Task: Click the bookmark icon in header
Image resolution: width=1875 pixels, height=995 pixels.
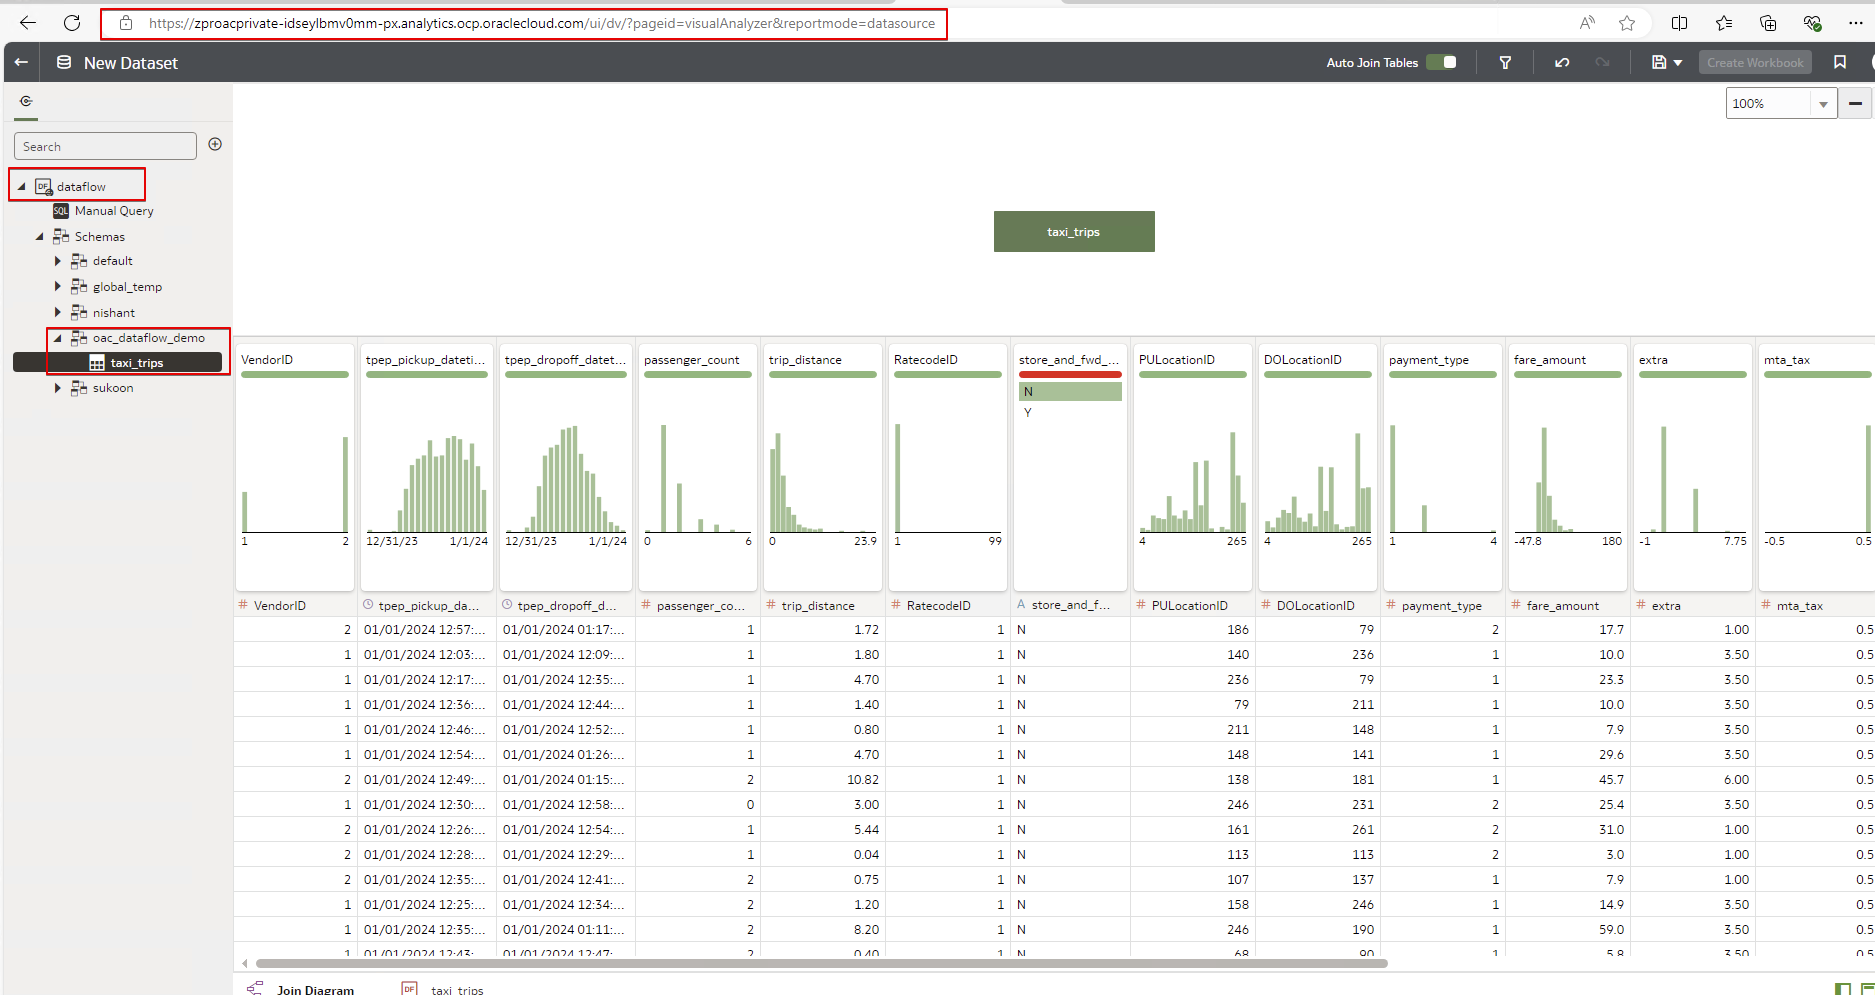Action: pyautogui.click(x=1840, y=63)
